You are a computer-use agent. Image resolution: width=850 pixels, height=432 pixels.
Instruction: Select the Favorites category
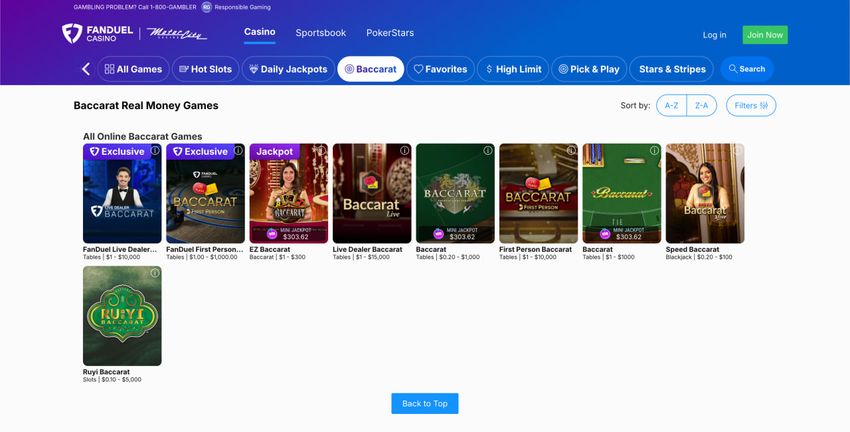(x=440, y=69)
